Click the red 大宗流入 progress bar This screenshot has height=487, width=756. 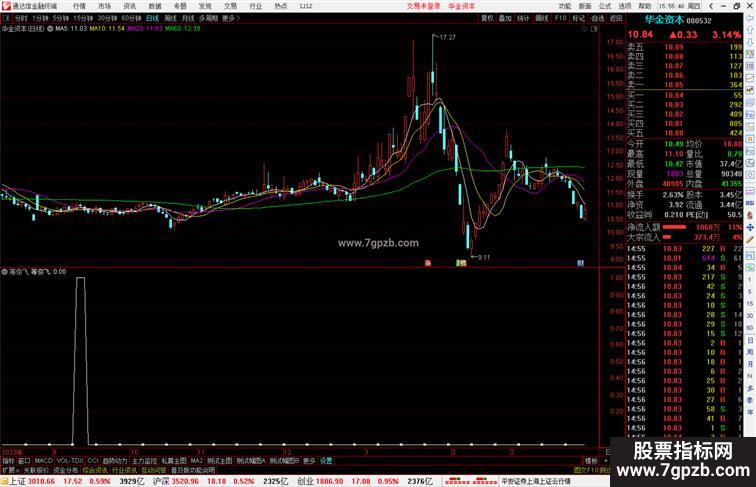point(667,237)
